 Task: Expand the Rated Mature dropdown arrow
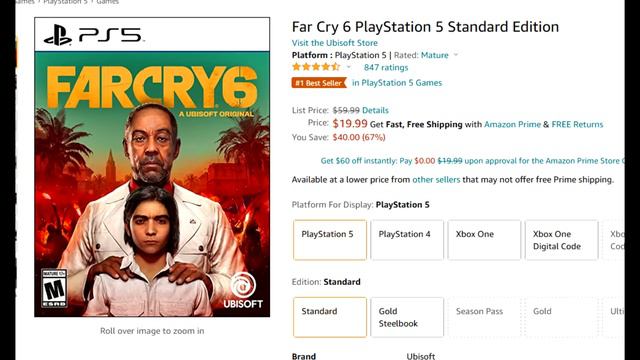(456, 55)
